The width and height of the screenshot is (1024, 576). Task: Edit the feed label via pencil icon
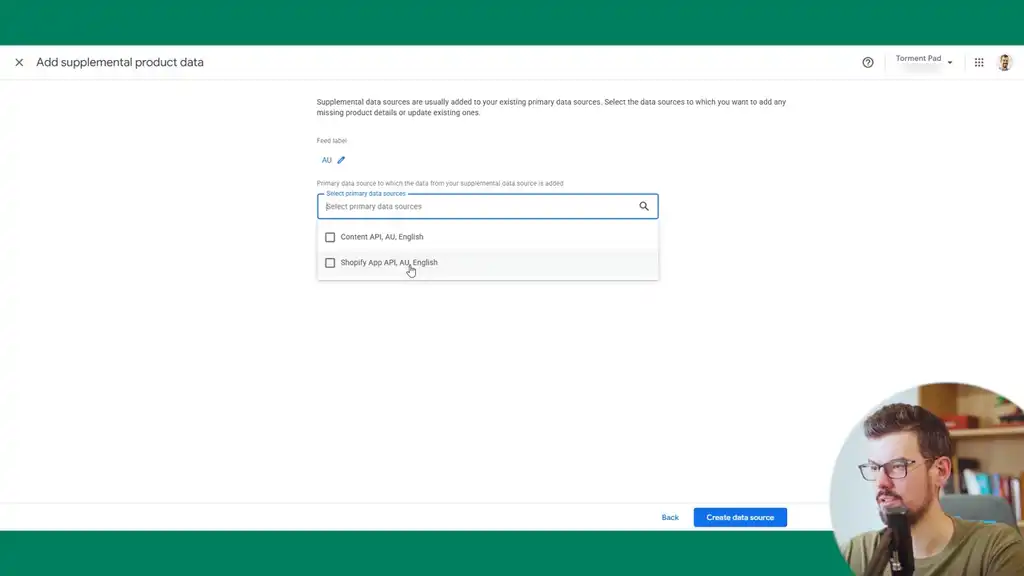[340, 159]
